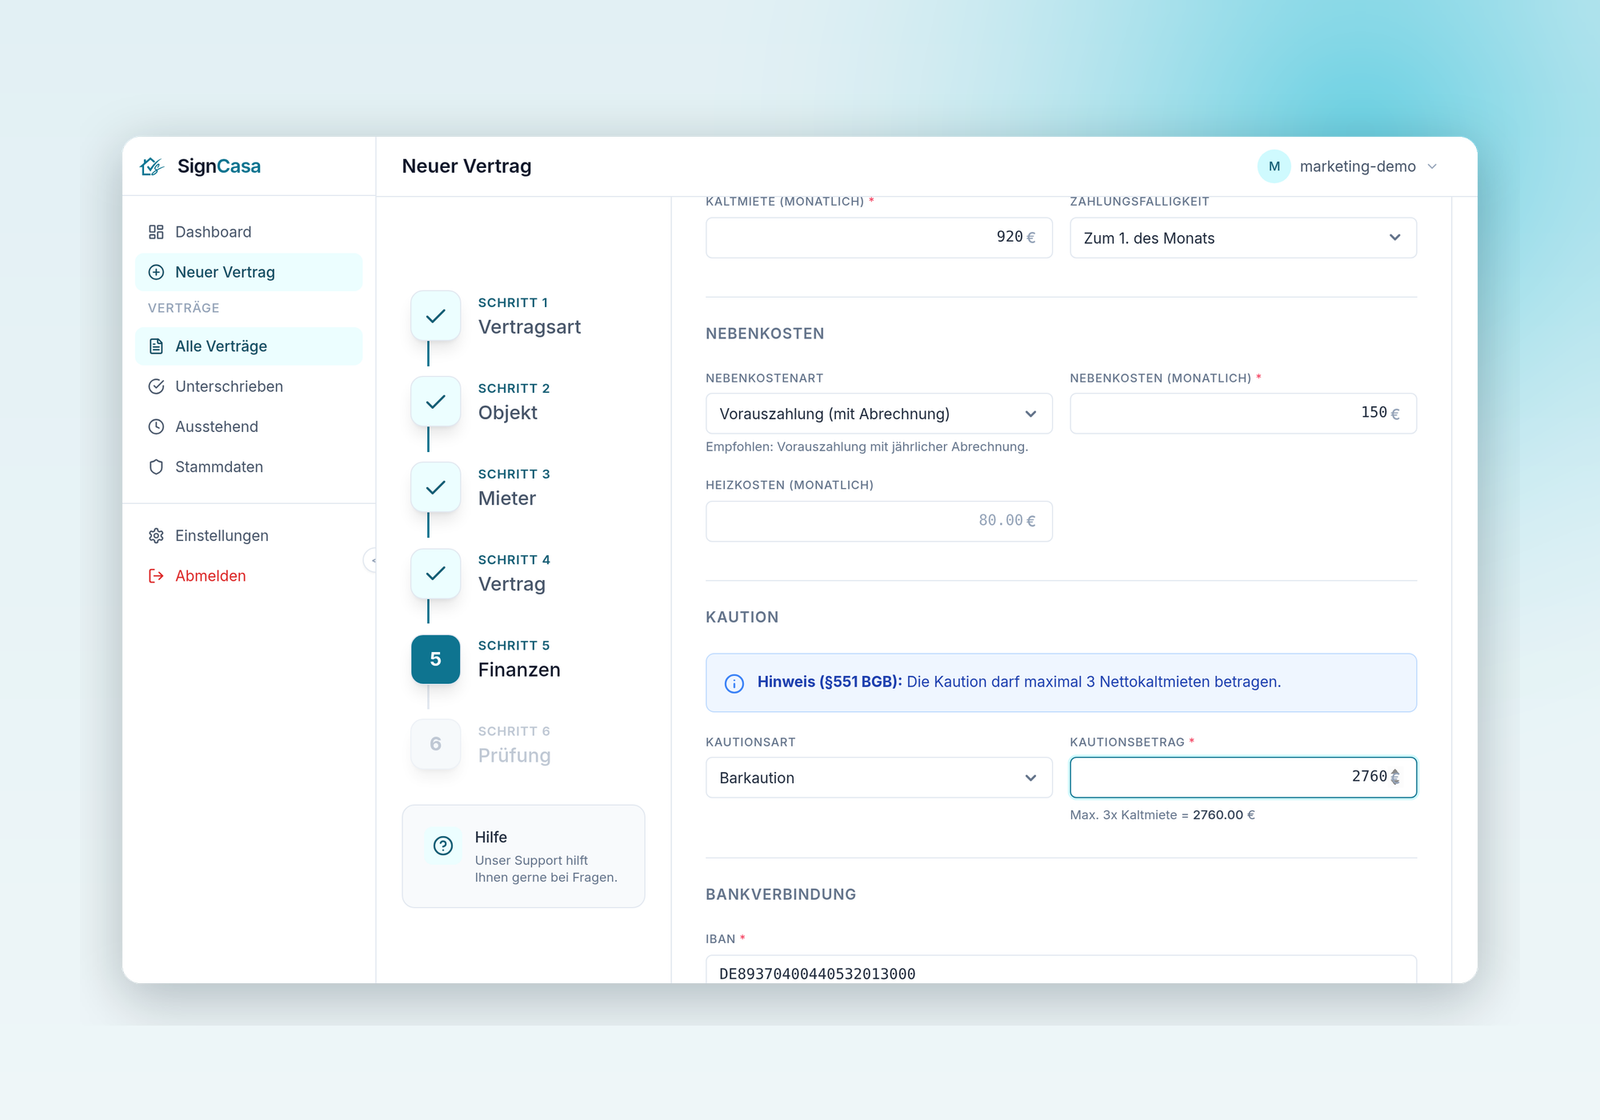Viewport: 1600px width, 1120px height.
Task: Jump to the Mieter step label
Action: click(507, 498)
